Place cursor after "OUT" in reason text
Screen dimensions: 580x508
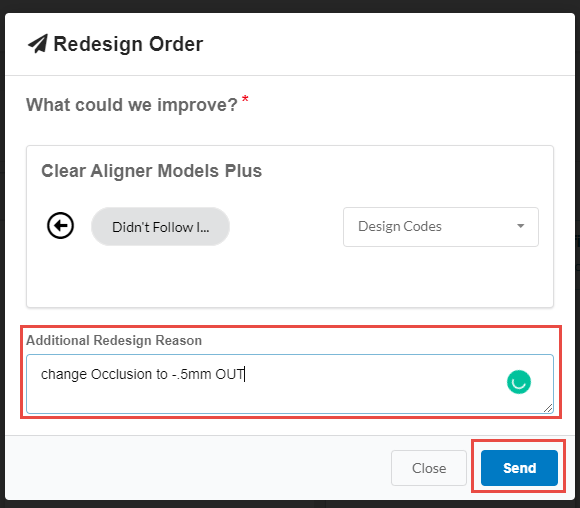(x=245, y=374)
